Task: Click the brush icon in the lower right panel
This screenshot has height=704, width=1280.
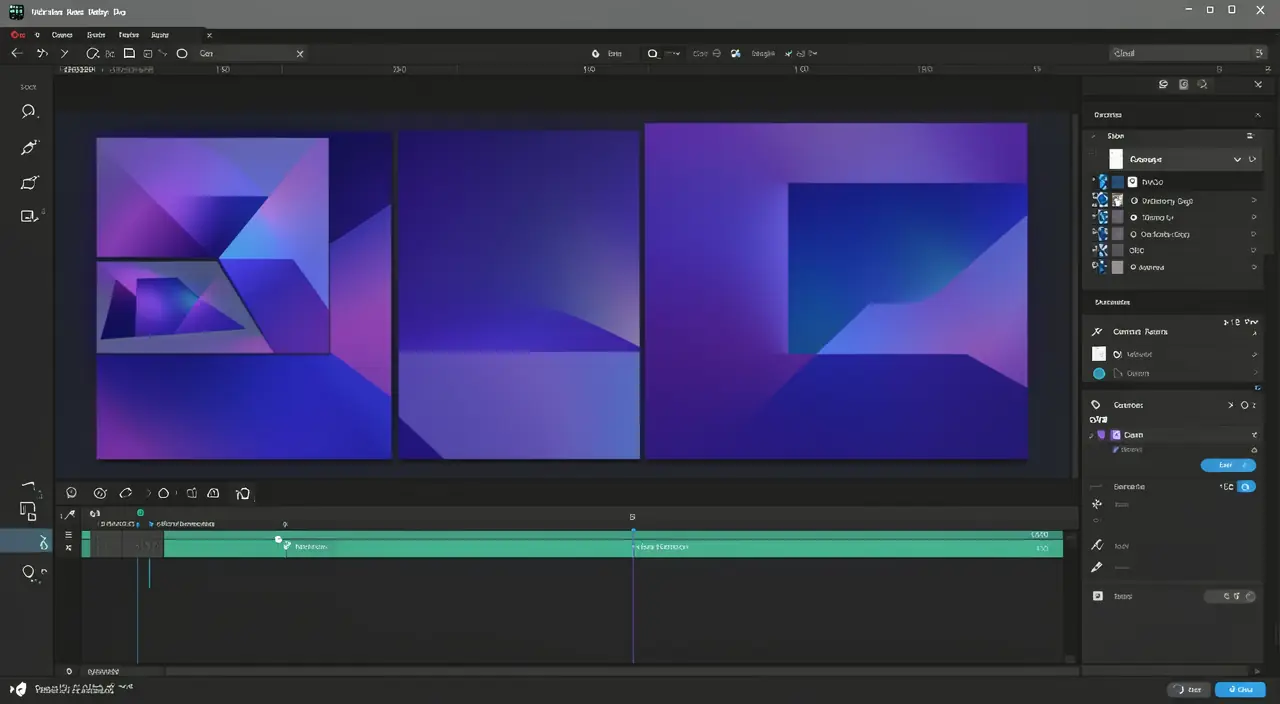Action: [x=1097, y=546]
